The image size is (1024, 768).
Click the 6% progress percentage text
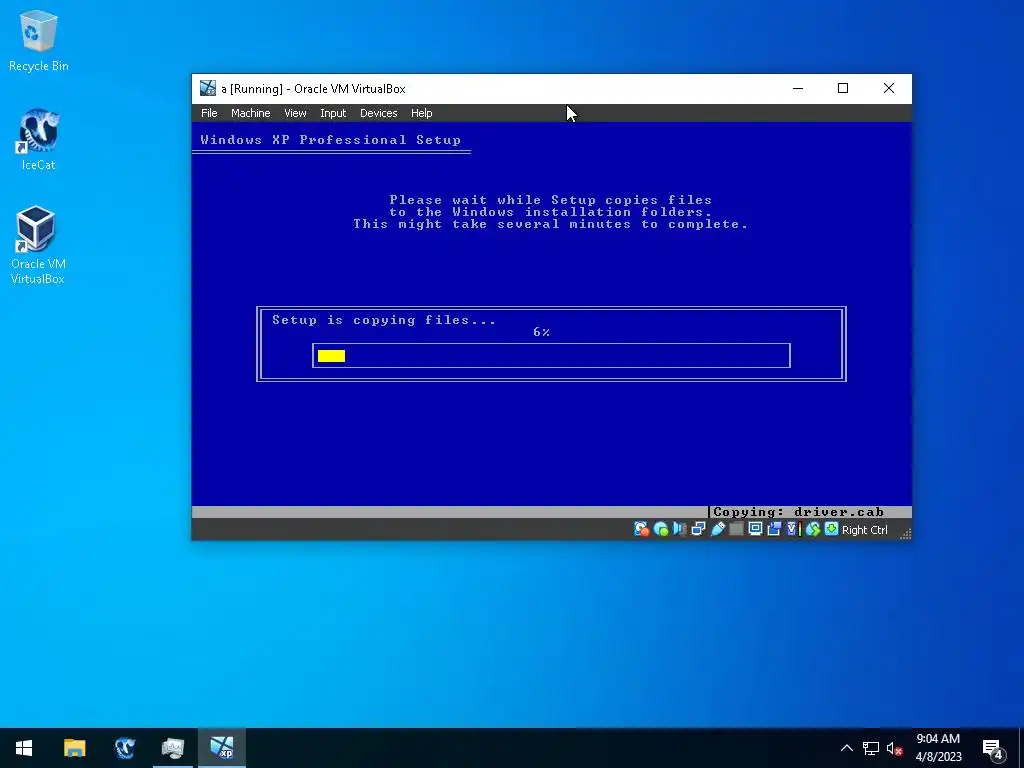(541, 332)
